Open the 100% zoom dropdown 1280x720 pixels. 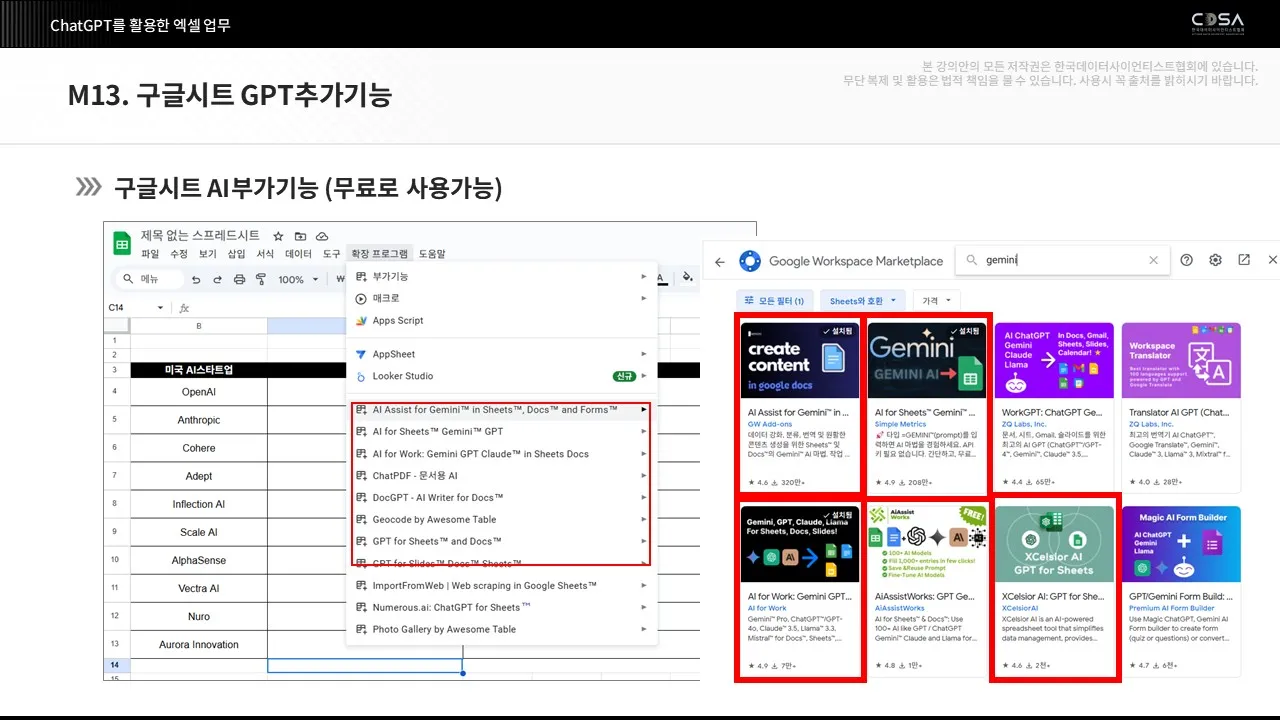297,280
